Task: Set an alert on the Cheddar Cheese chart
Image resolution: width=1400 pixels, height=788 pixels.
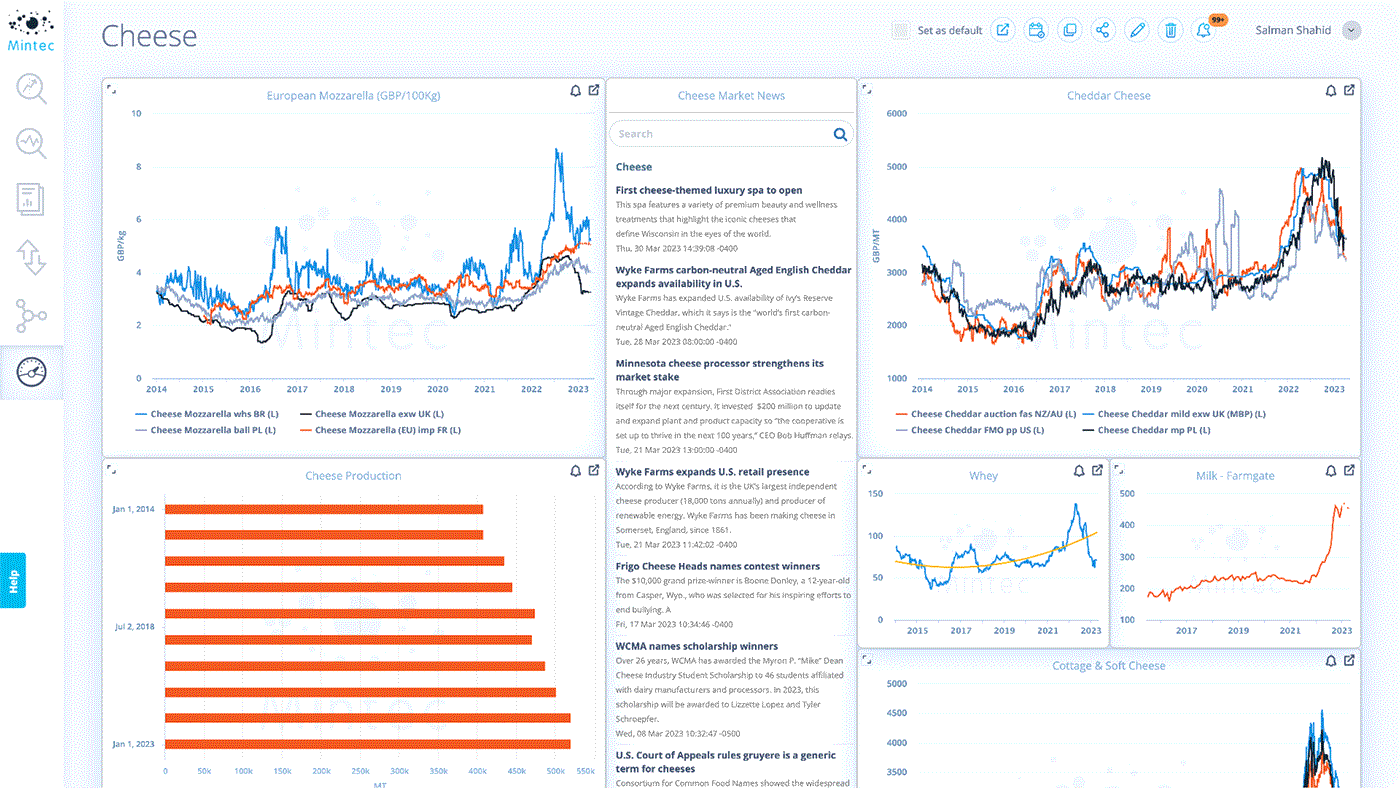Action: pos(1329,89)
